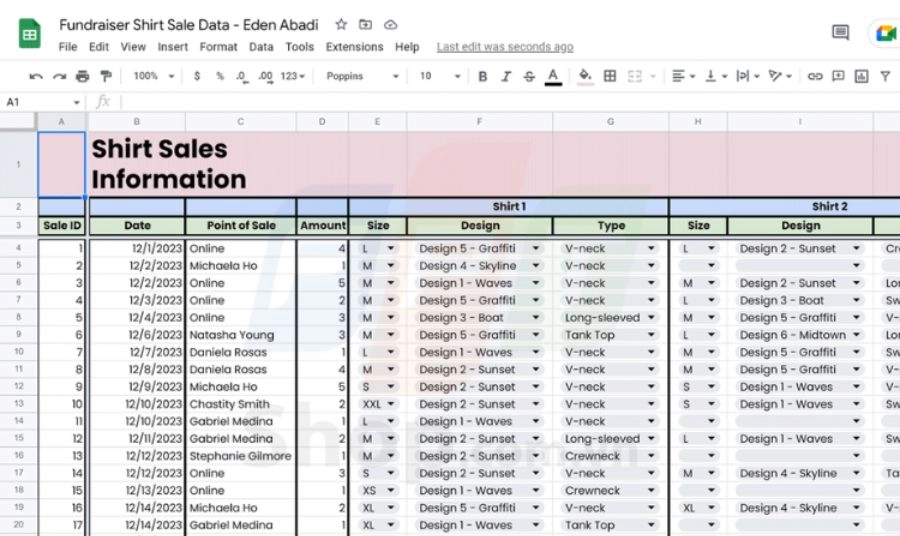The height and width of the screenshot is (536, 900).
Task: Open the font size 10 dropdown
Action: point(440,76)
